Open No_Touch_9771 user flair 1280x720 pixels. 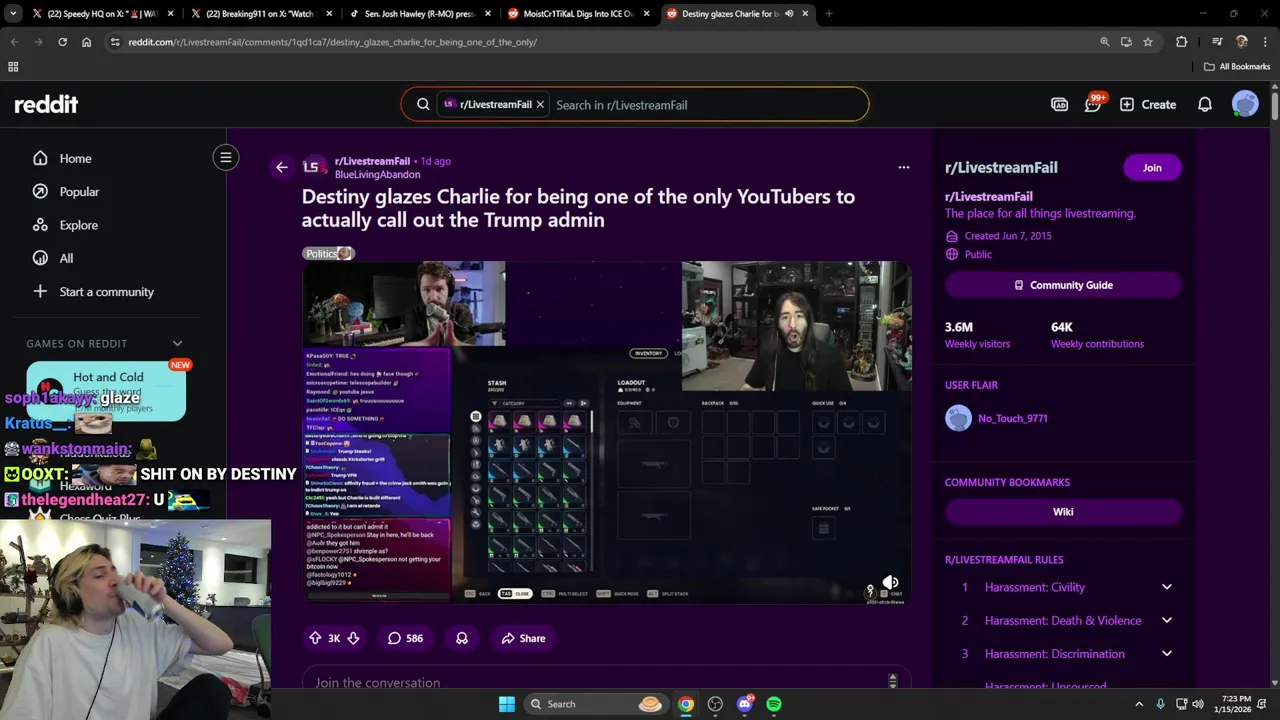pos(1012,418)
